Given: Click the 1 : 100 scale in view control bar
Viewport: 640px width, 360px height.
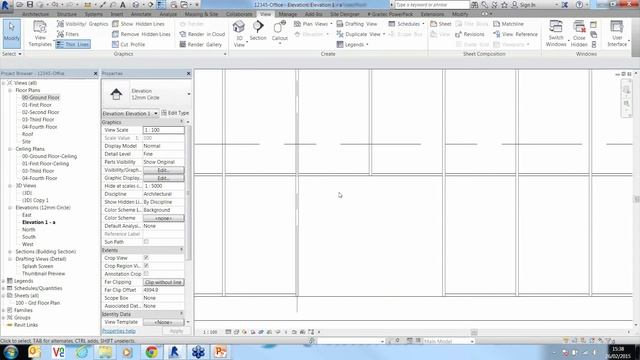Looking at the screenshot, I should pyautogui.click(x=210, y=332).
